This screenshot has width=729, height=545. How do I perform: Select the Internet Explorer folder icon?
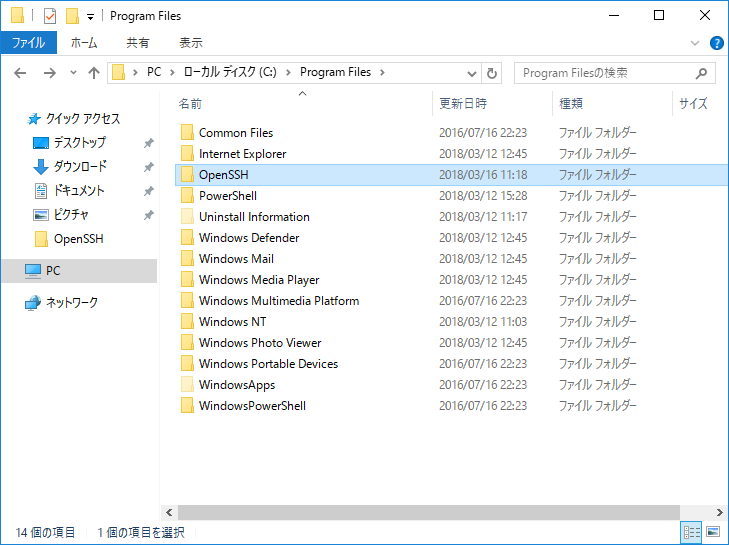[x=187, y=153]
